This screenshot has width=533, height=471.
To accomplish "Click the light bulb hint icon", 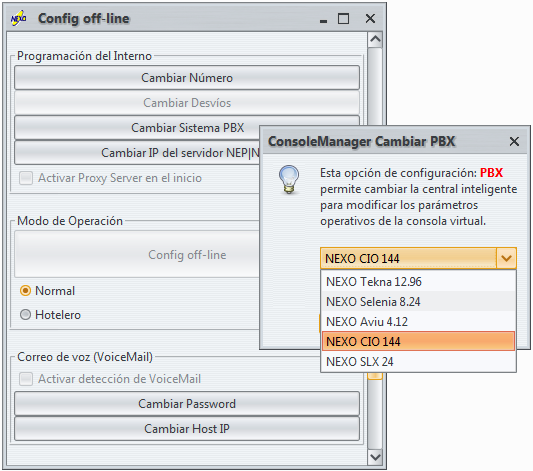I will pyautogui.click(x=289, y=179).
